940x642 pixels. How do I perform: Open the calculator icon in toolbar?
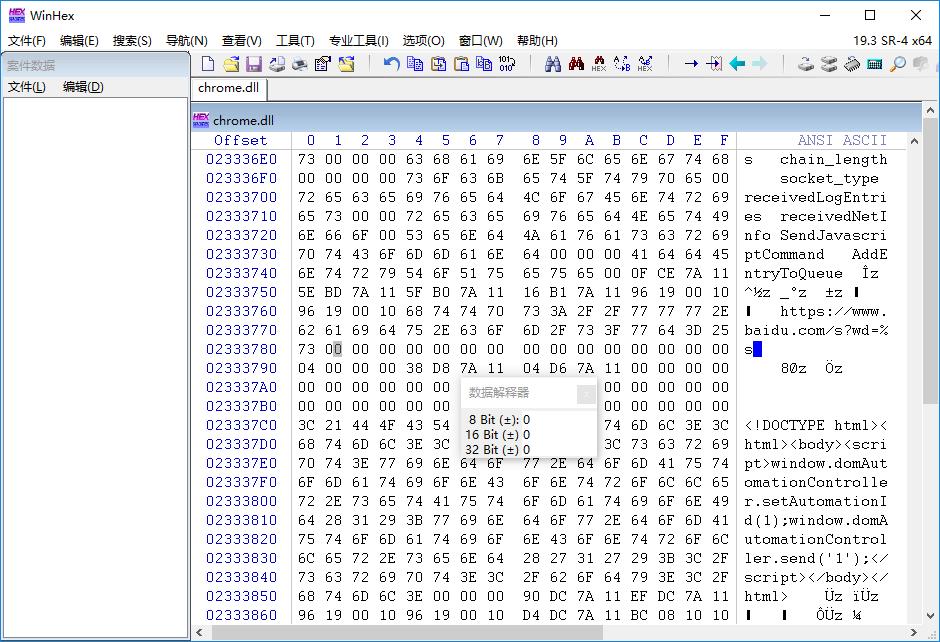(875, 64)
